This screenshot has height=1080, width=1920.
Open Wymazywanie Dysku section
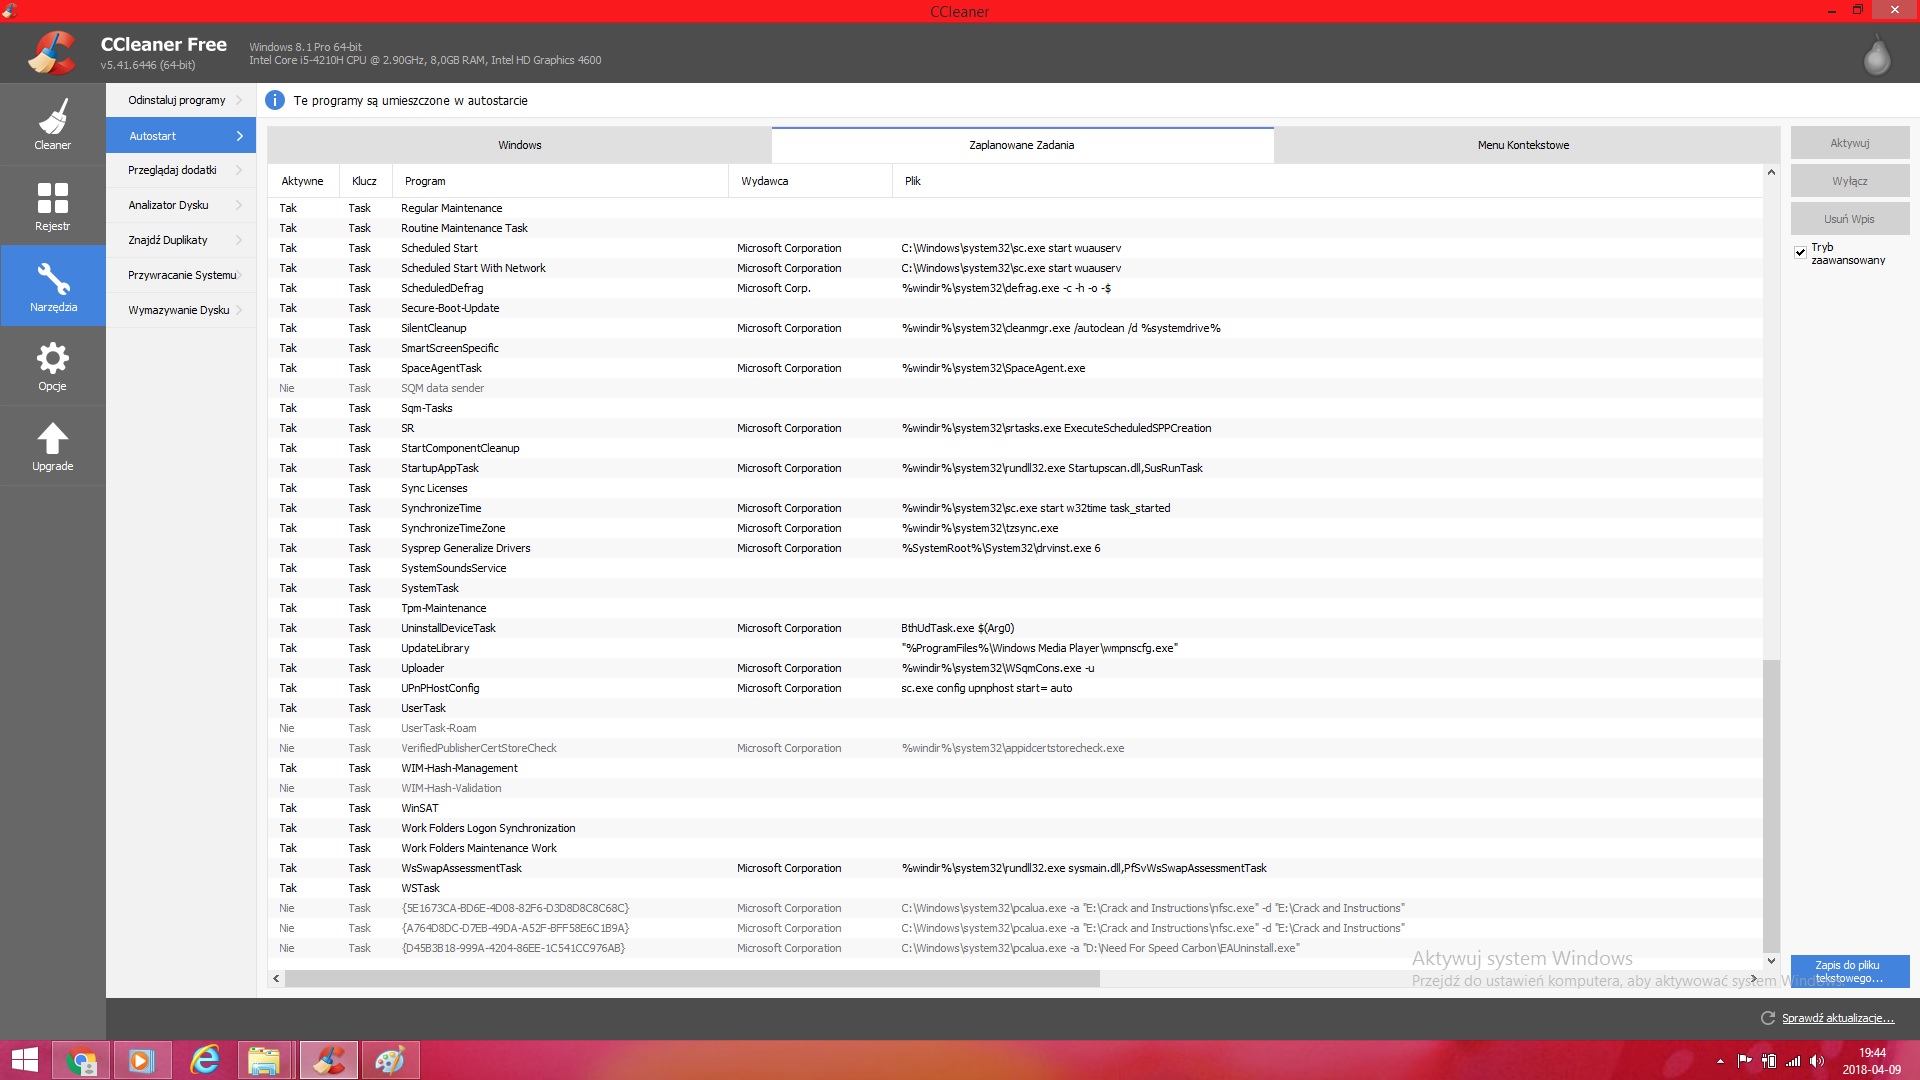coord(181,310)
